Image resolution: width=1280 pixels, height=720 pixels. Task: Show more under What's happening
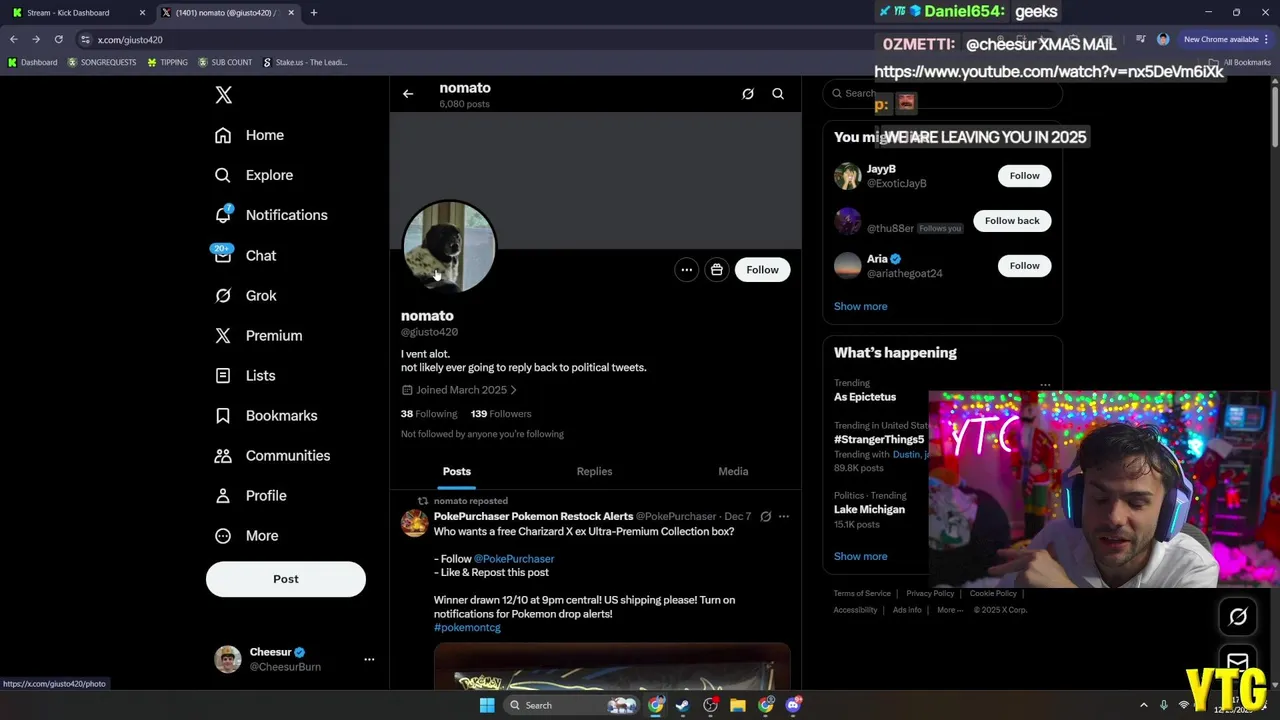coord(860,556)
